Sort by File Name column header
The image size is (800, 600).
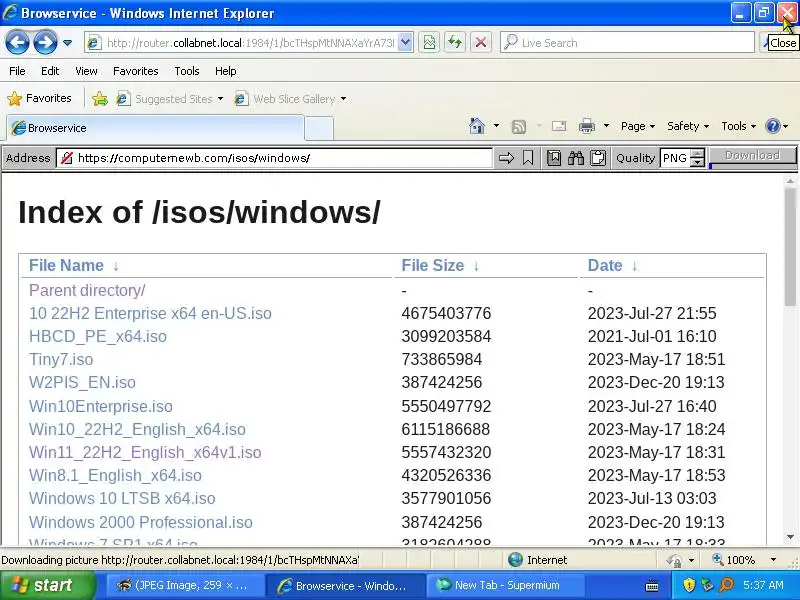pos(66,265)
